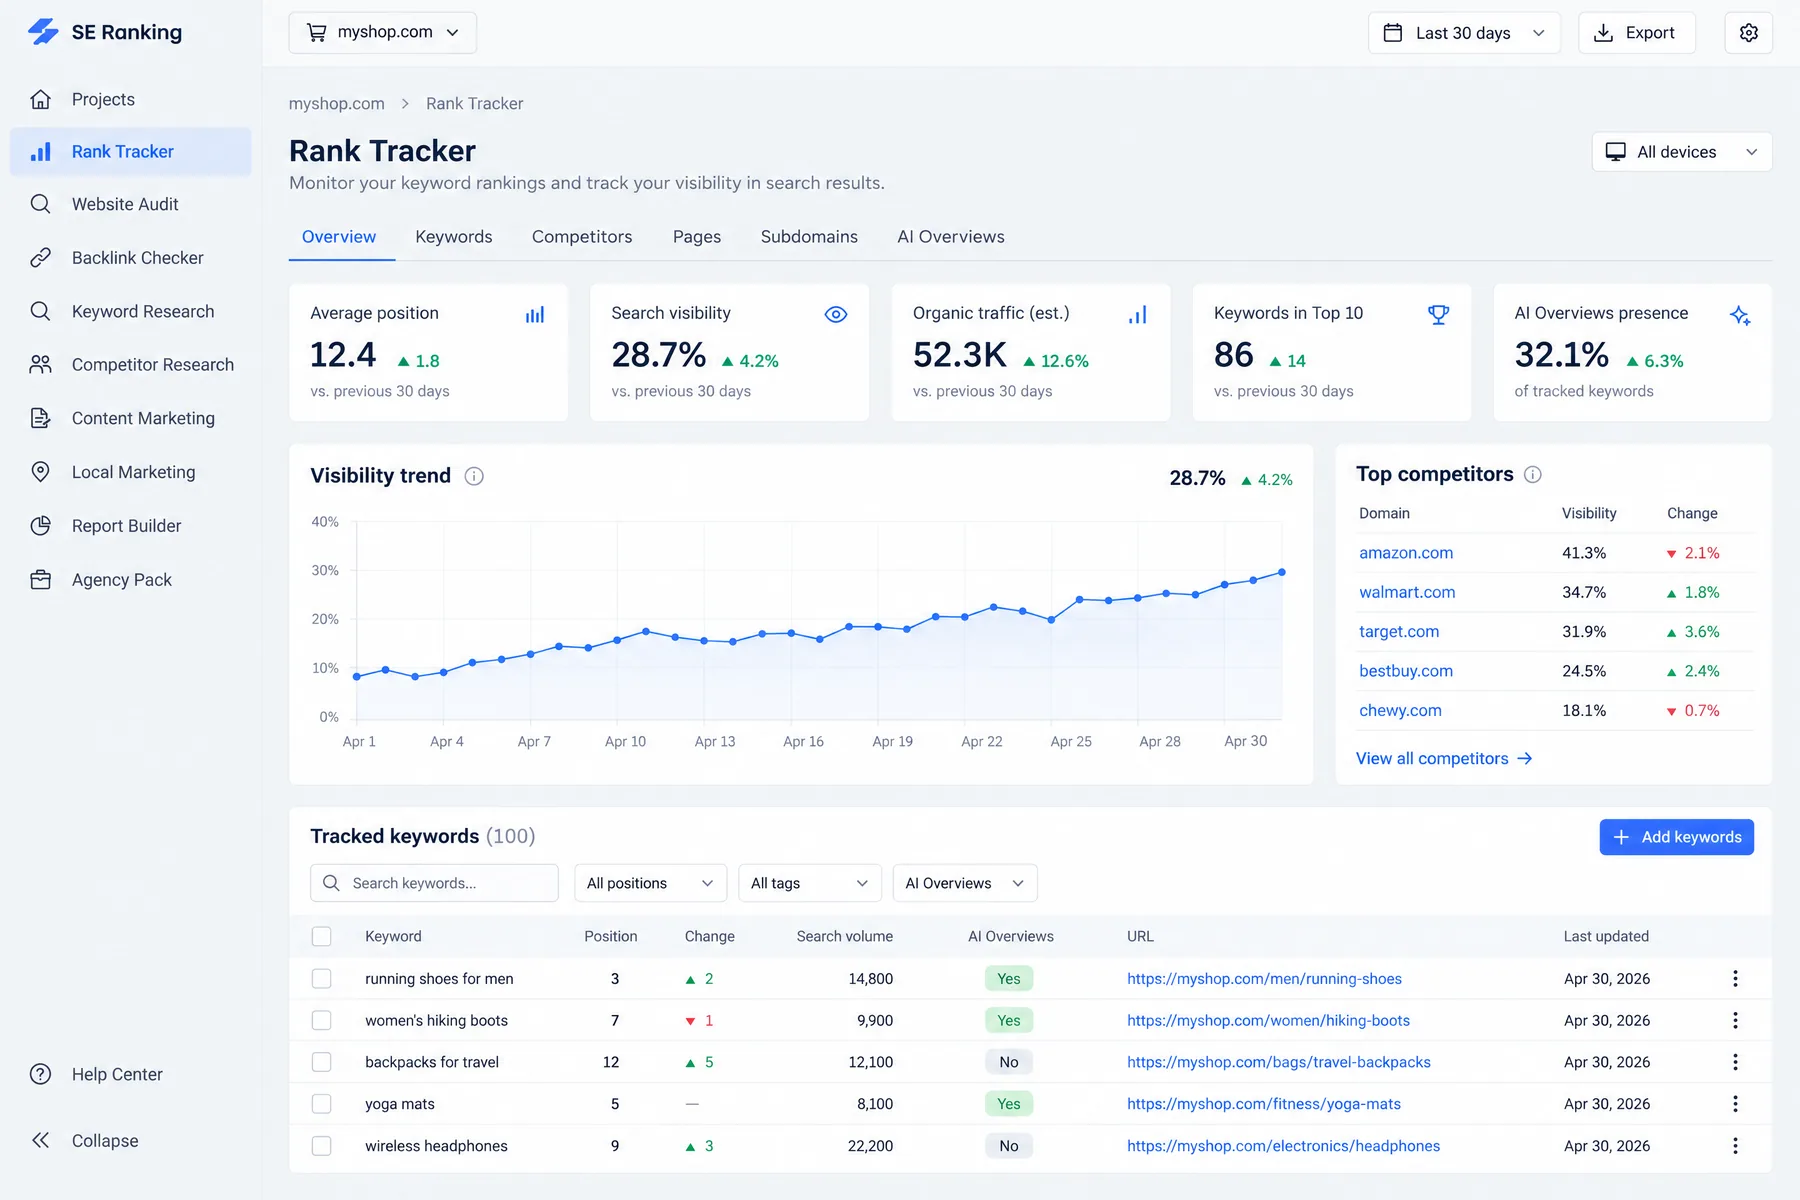Viewport: 1800px width, 1200px height.
Task: Click the Export button
Action: (x=1637, y=33)
